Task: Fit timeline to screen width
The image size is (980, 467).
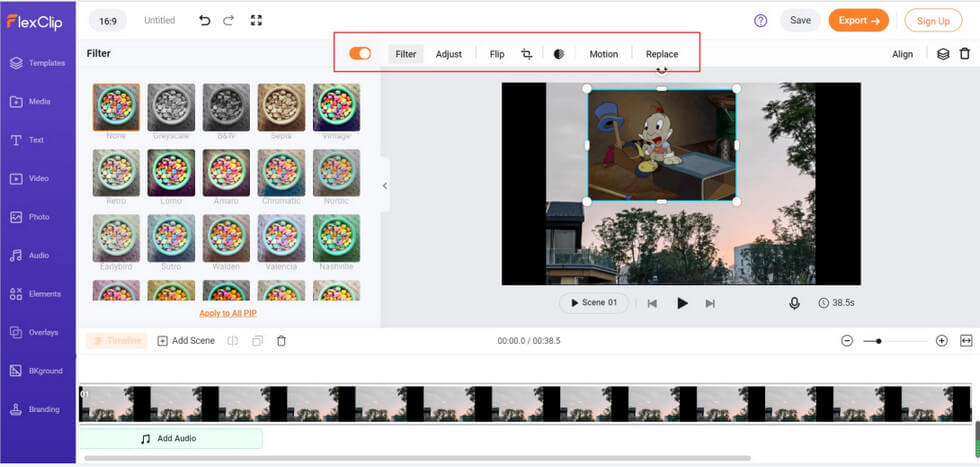Action: (x=966, y=341)
